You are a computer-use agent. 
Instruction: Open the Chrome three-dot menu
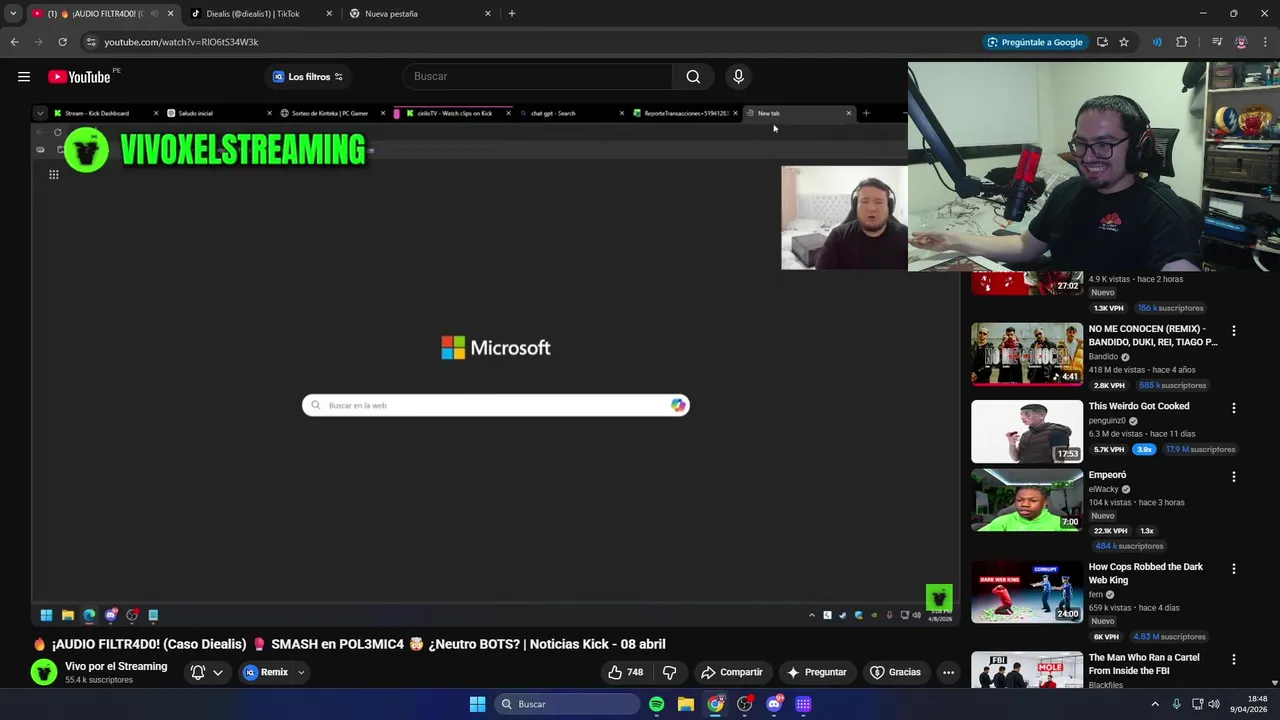point(1265,42)
